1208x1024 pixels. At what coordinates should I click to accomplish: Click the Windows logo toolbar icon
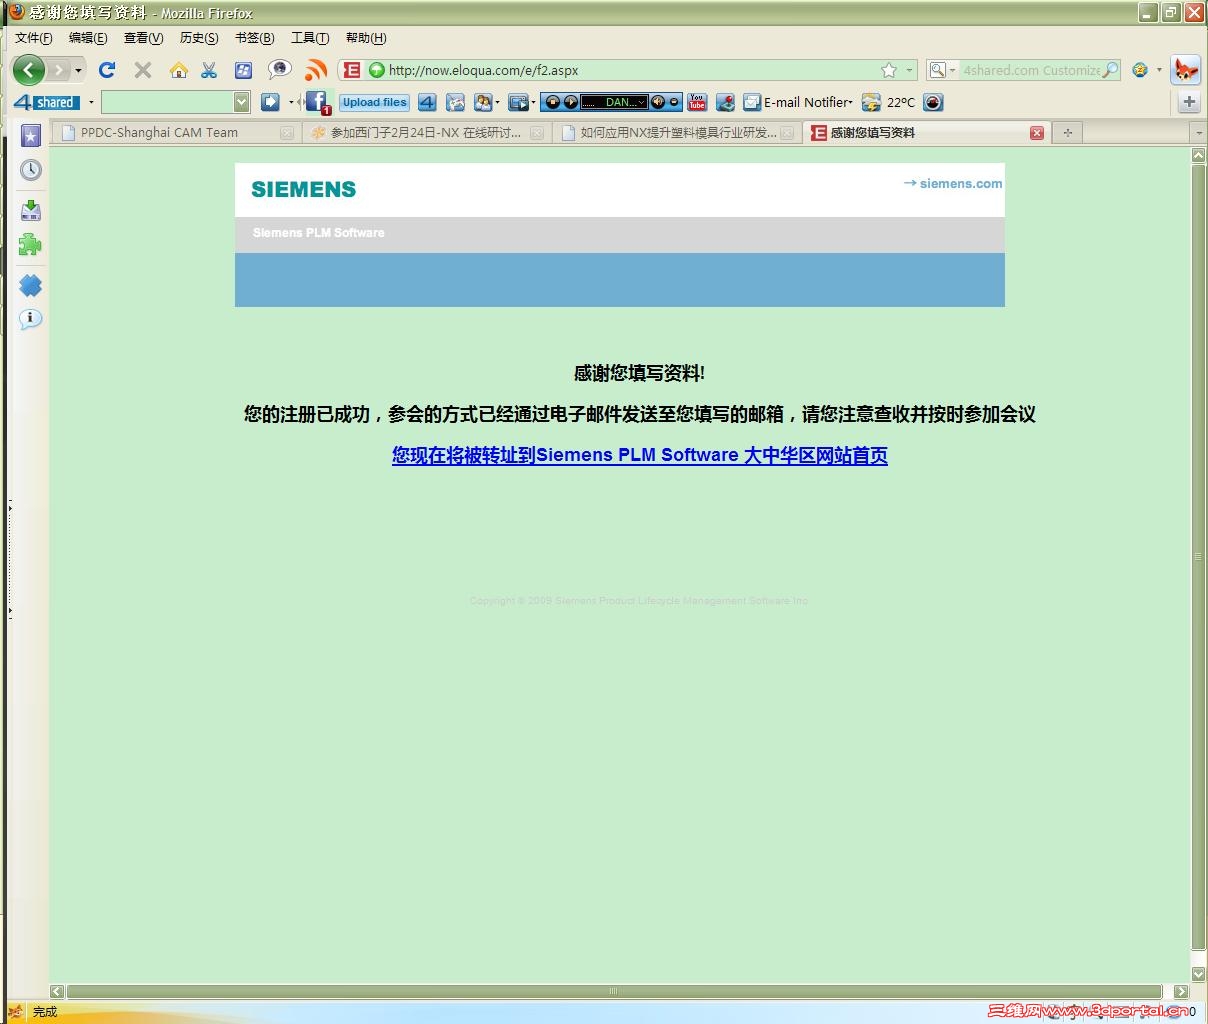tap(243, 70)
